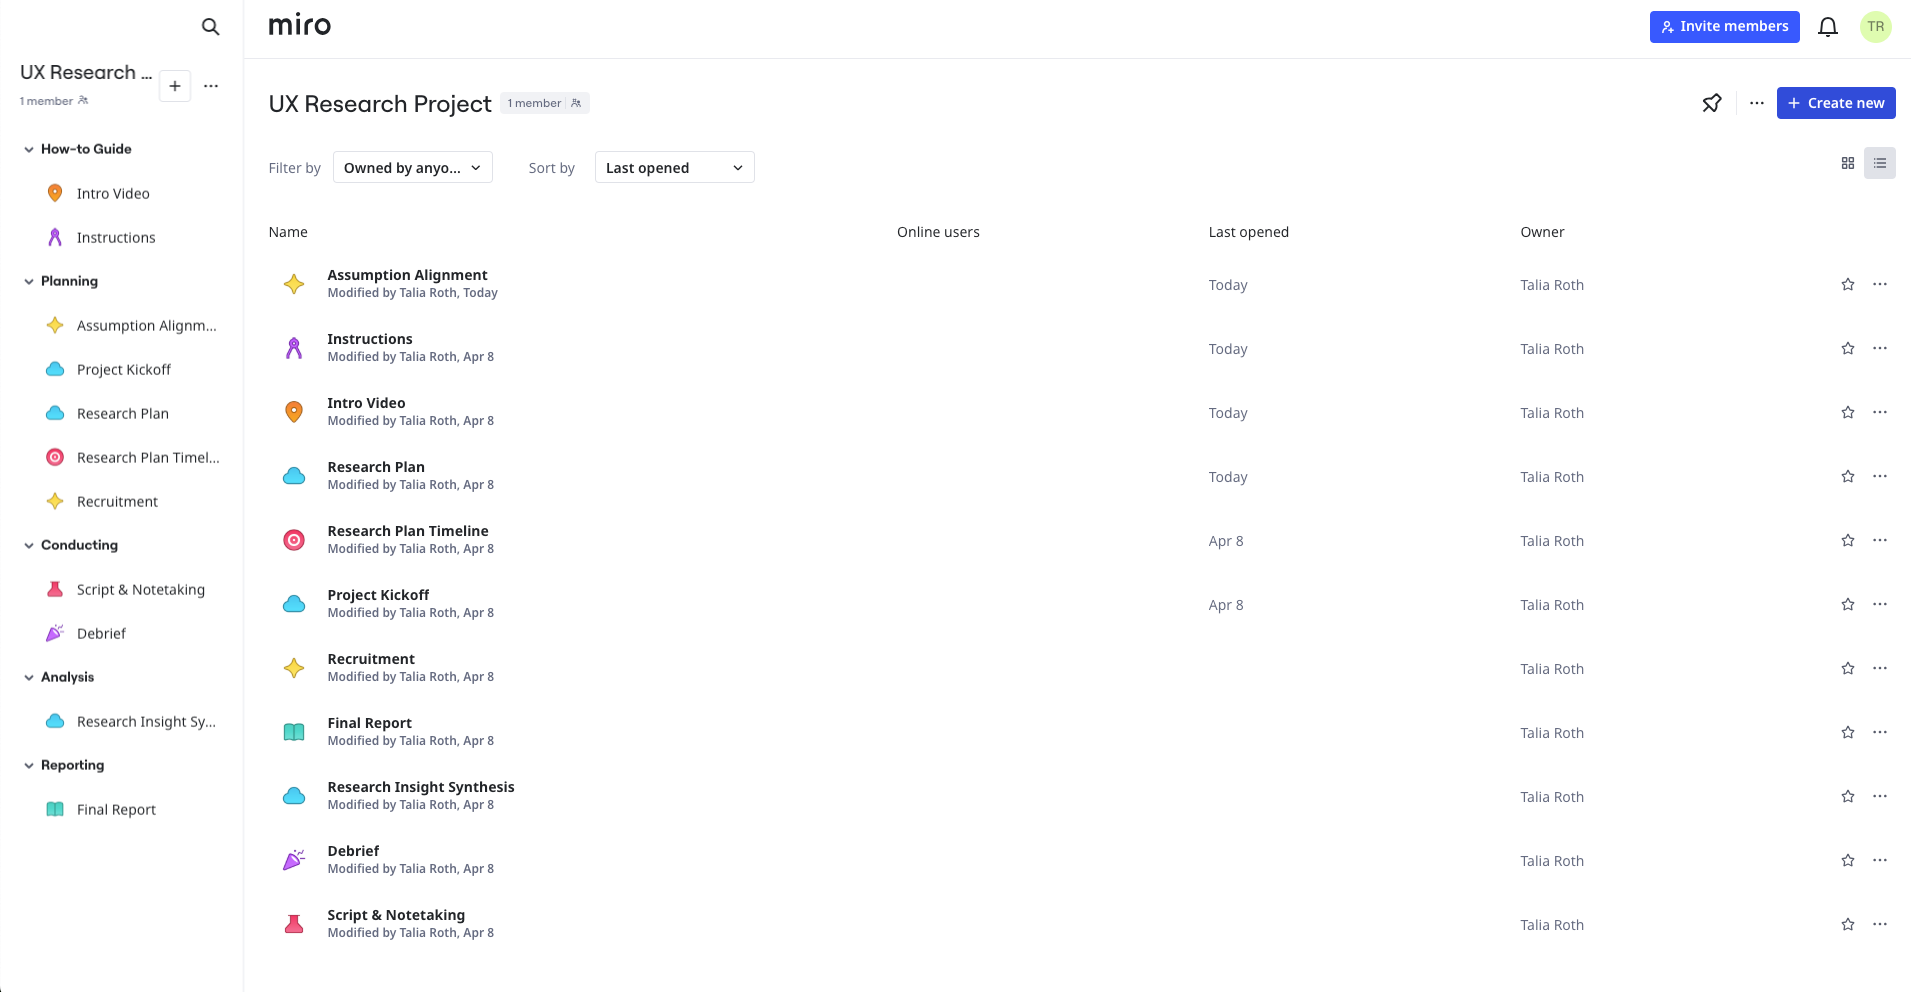The height and width of the screenshot is (992, 1911).
Task: Open the search magnifier in sidebar
Action: click(x=210, y=27)
